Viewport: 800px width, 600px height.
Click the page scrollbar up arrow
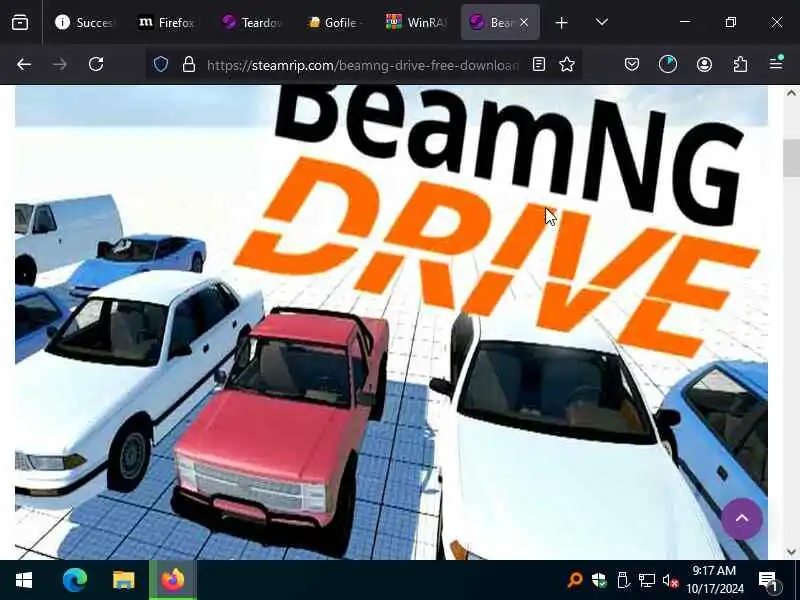point(791,93)
